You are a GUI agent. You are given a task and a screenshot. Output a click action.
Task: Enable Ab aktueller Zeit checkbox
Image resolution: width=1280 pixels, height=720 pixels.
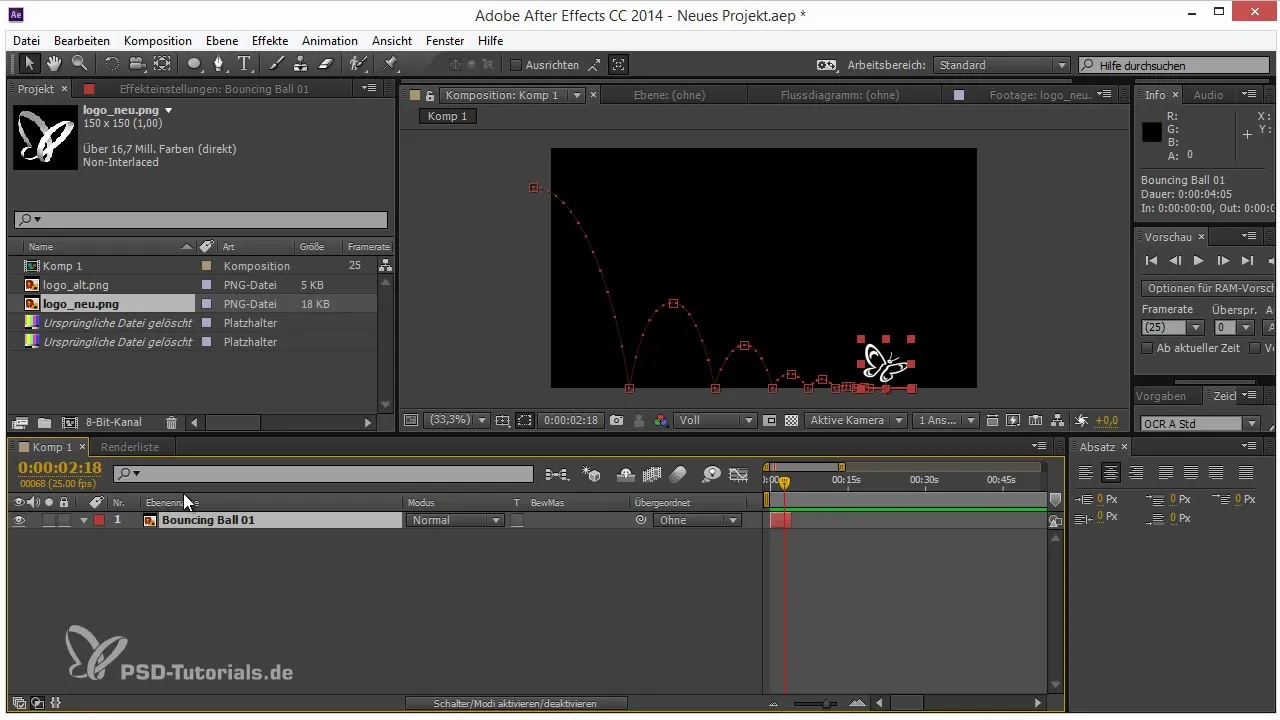point(1147,348)
